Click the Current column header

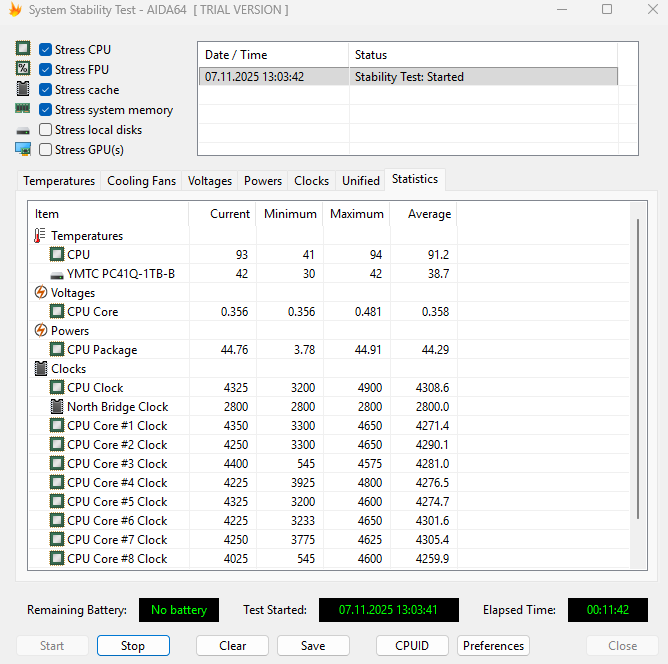coord(222,214)
